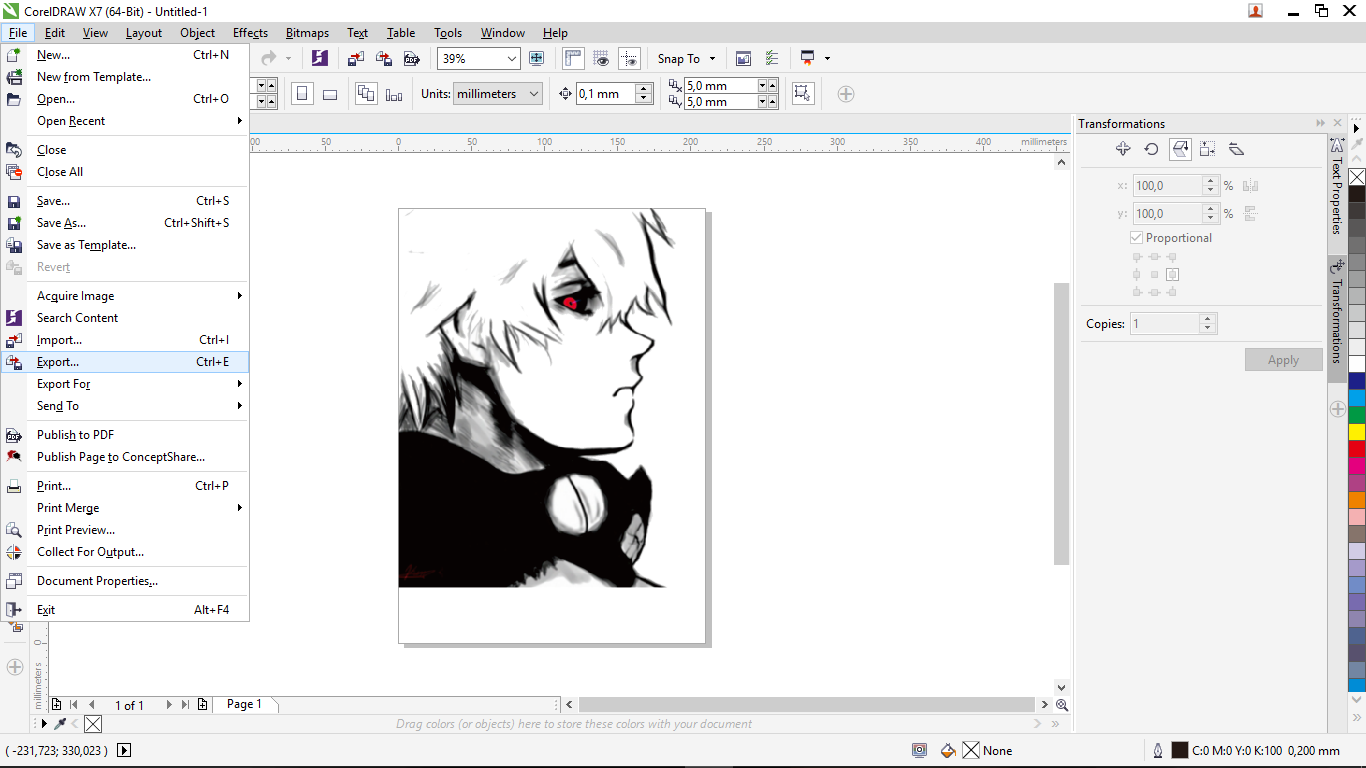Toggle the Proportional checkbox in Transformations
Screen dimensions: 1366x768
[1137, 237]
